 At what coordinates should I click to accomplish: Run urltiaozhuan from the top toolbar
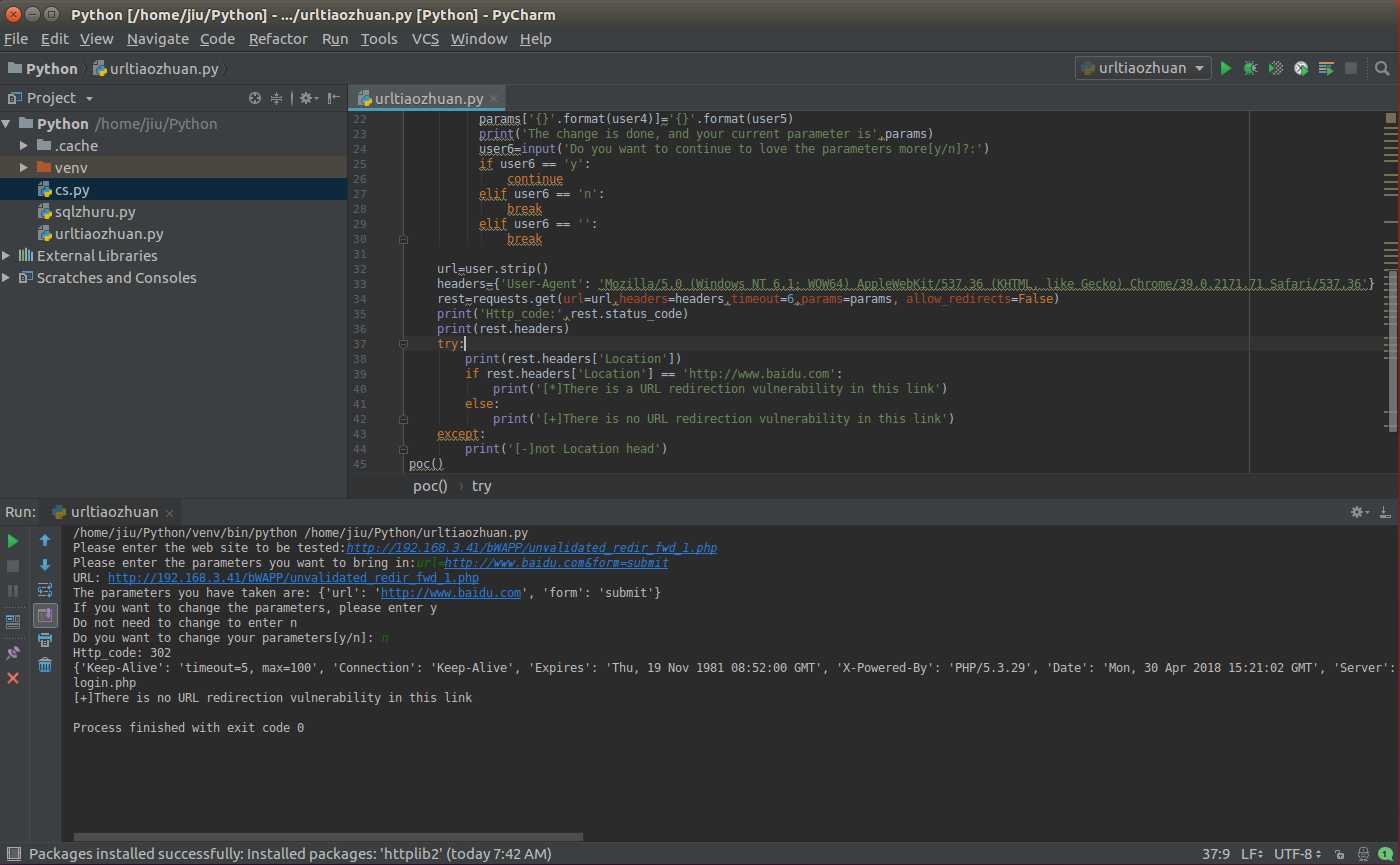[1226, 68]
